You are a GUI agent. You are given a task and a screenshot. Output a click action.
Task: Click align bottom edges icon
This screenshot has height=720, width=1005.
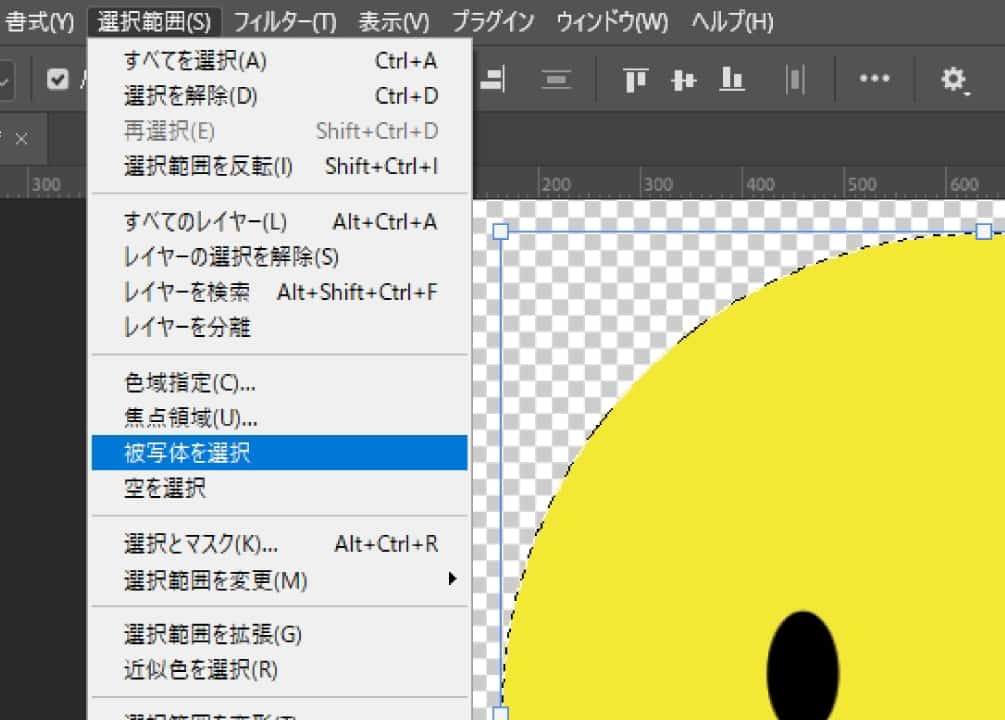(731, 80)
